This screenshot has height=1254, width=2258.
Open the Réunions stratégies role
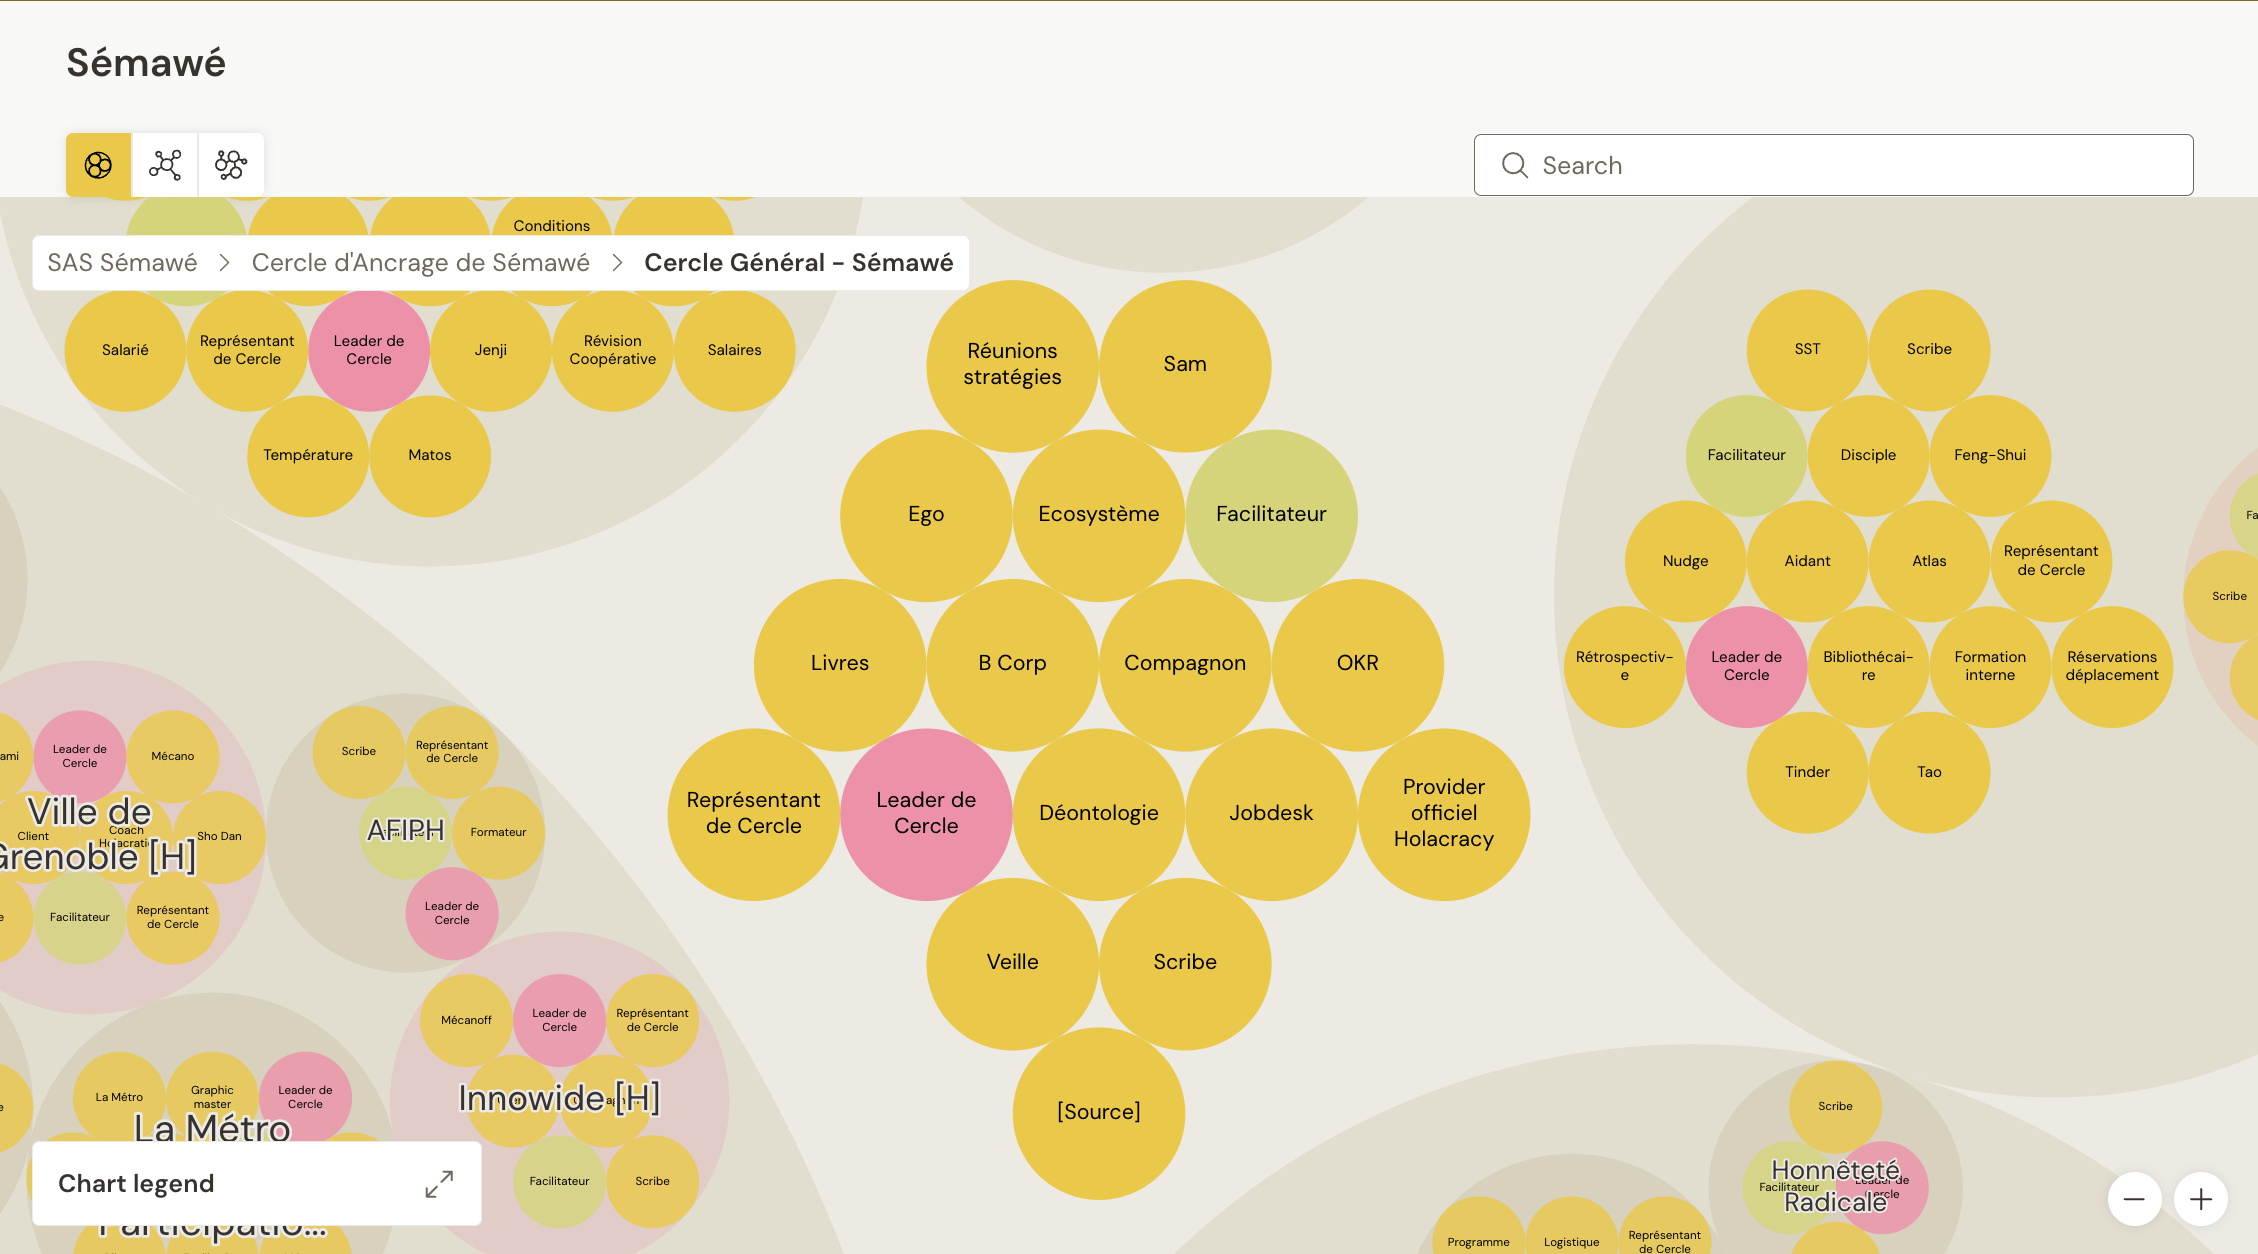point(1012,364)
